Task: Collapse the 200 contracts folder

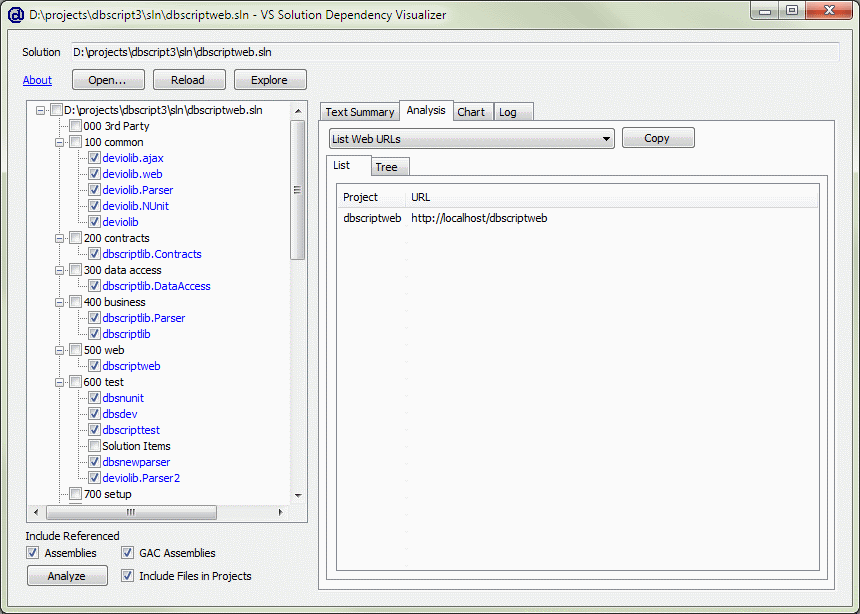Action: [59, 238]
